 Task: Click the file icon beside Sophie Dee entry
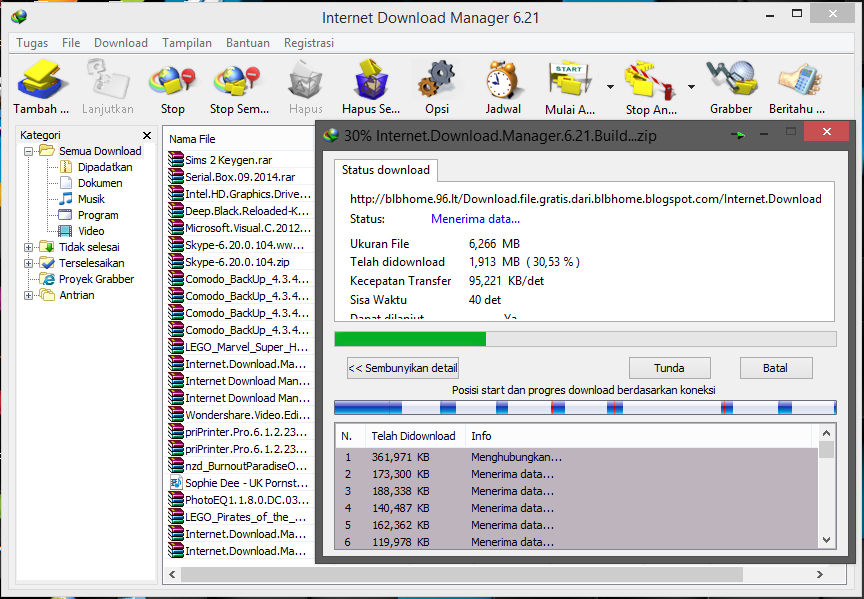[176, 483]
